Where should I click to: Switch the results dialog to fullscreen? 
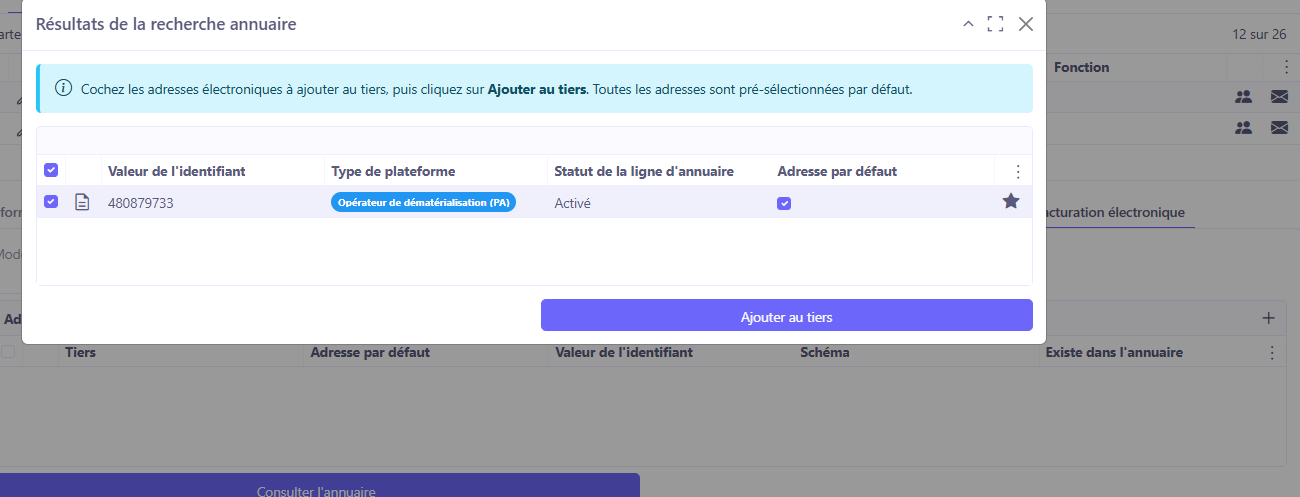tap(995, 24)
